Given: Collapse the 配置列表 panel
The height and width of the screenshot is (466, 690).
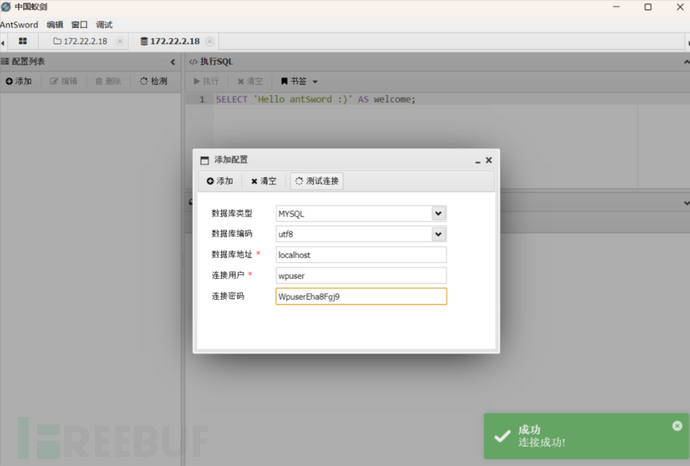Looking at the screenshot, I should 173,62.
